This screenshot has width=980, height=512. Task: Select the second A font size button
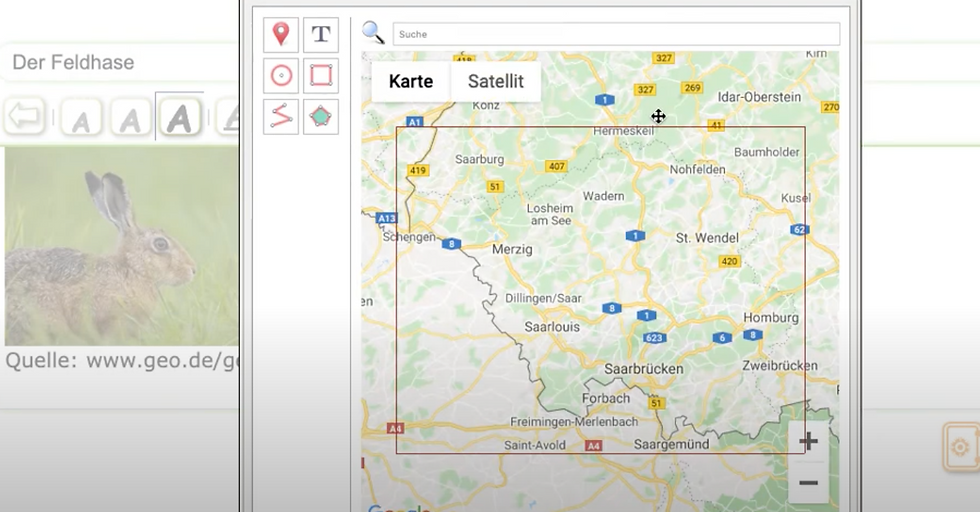coord(130,118)
